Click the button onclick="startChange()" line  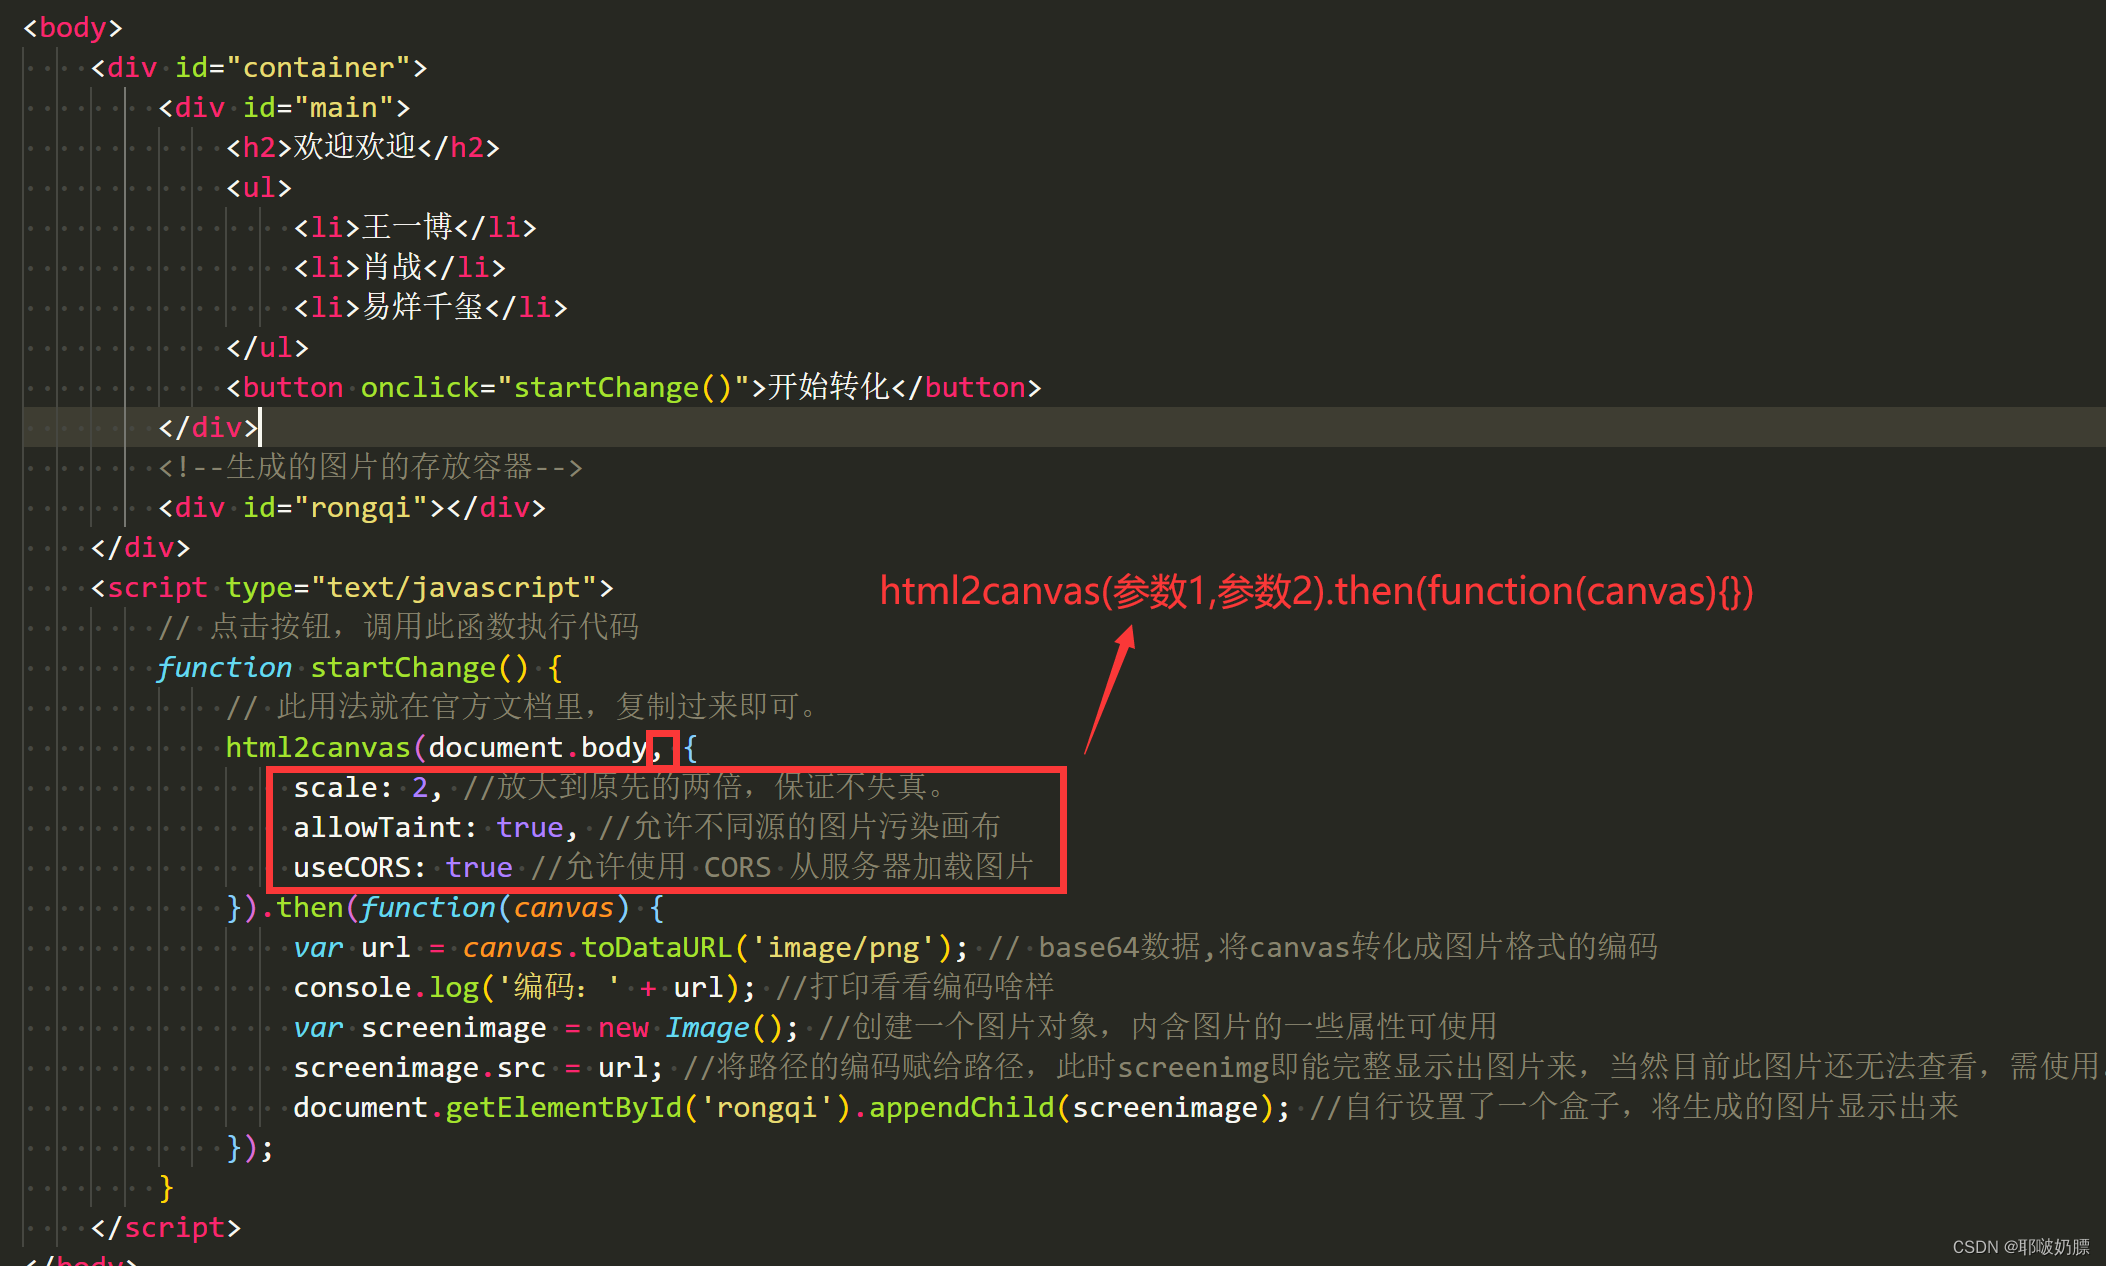point(634,387)
